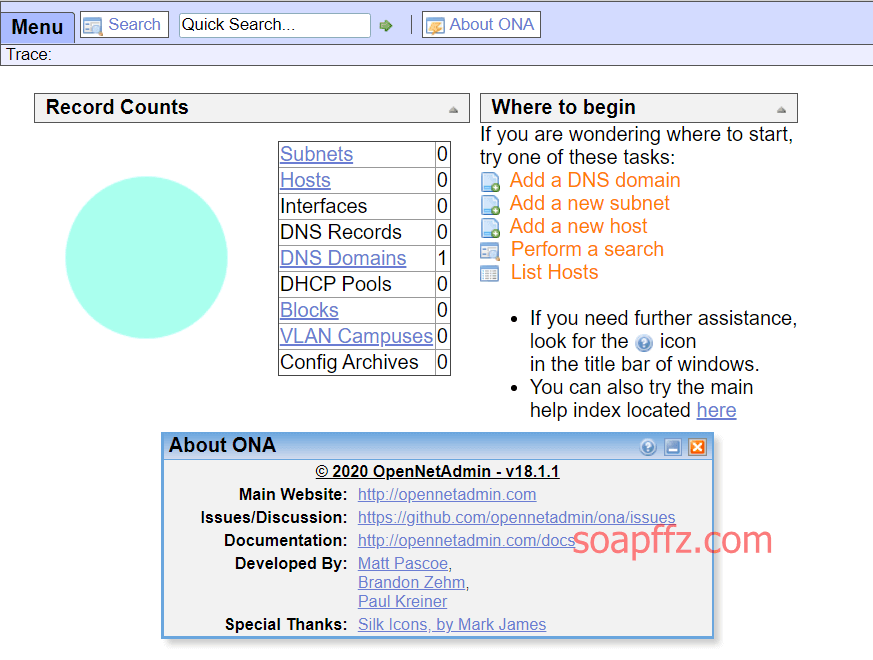The image size is (873, 660).
Task: Click the DNS Records row label
Action: 341,232
